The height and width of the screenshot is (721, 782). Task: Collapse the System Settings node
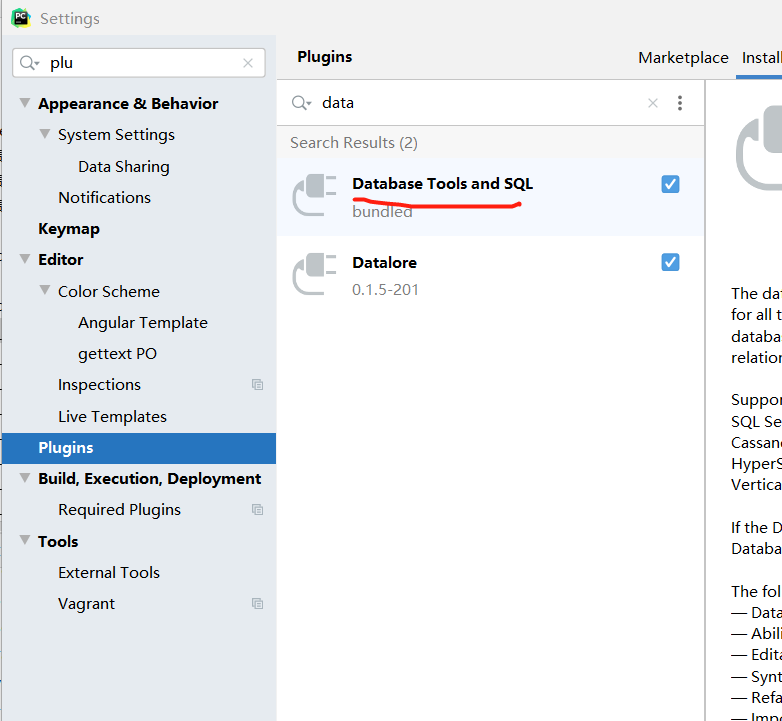point(45,134)
